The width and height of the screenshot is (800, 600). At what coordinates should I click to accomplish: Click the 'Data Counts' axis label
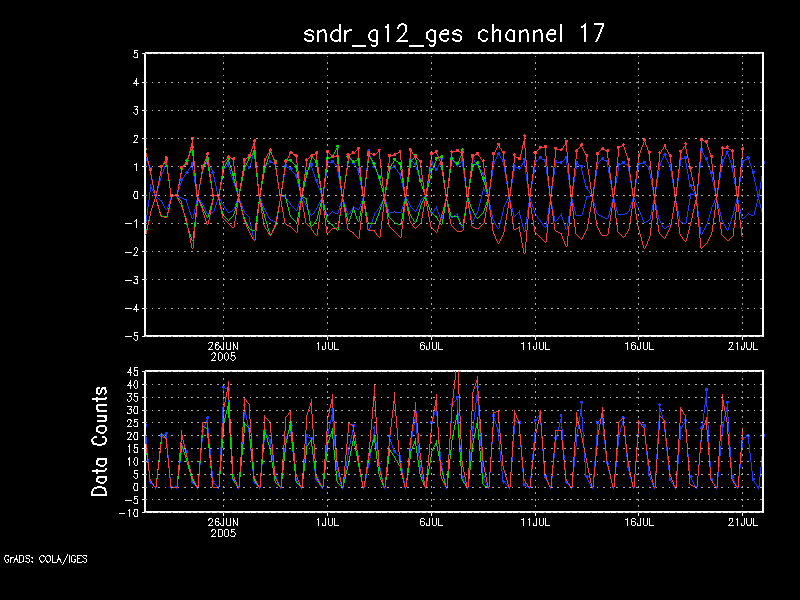coord(100,442)
